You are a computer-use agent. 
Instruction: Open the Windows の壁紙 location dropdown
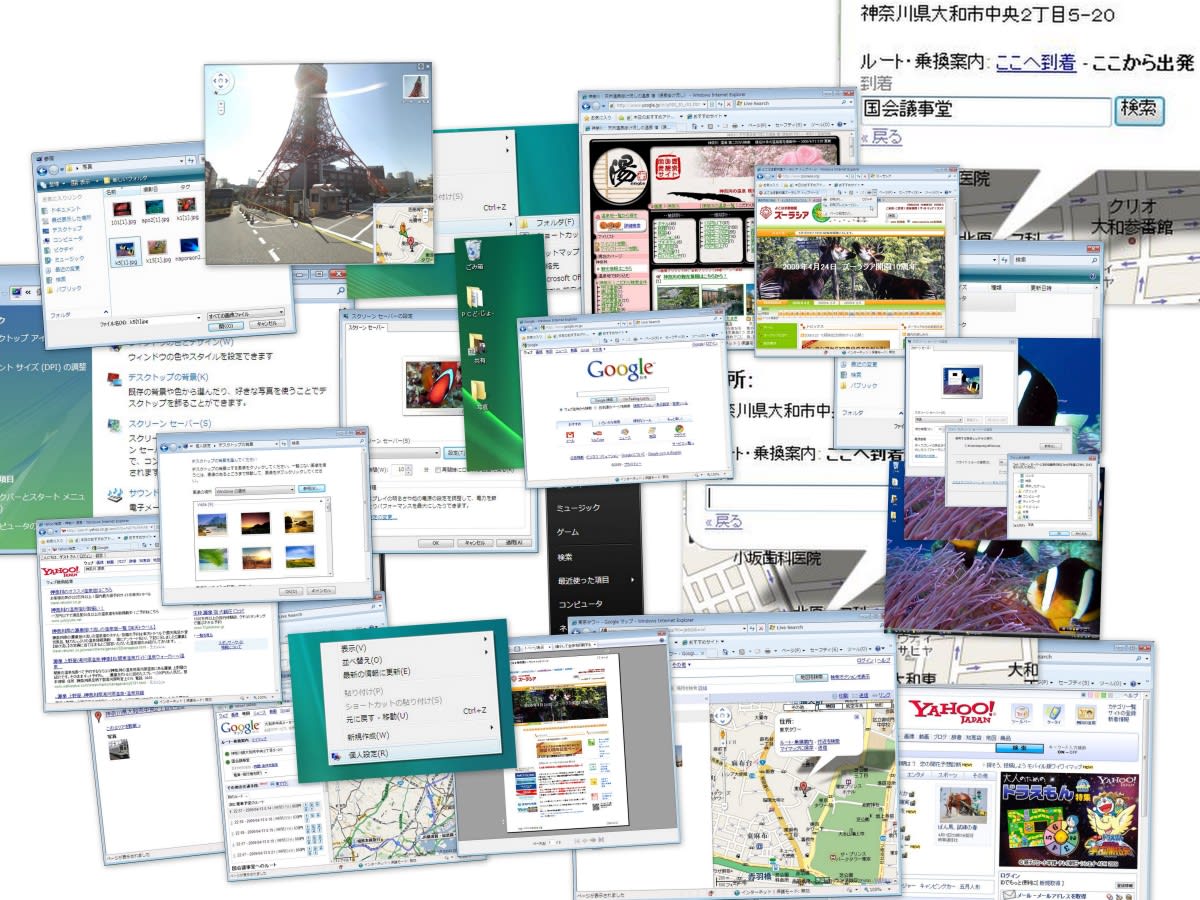pyautogui.click(x=255, y=490)
